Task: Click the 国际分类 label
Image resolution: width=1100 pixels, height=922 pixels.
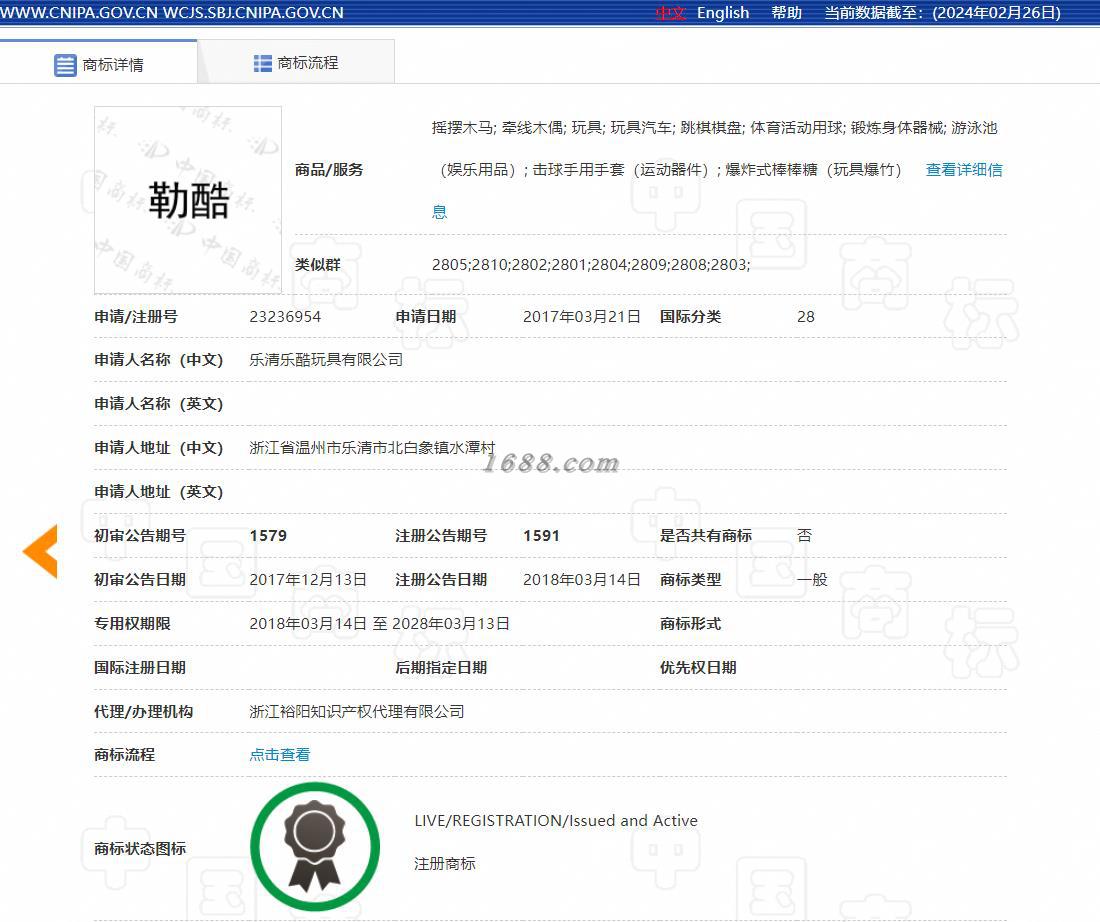Action: pos(690,317)
